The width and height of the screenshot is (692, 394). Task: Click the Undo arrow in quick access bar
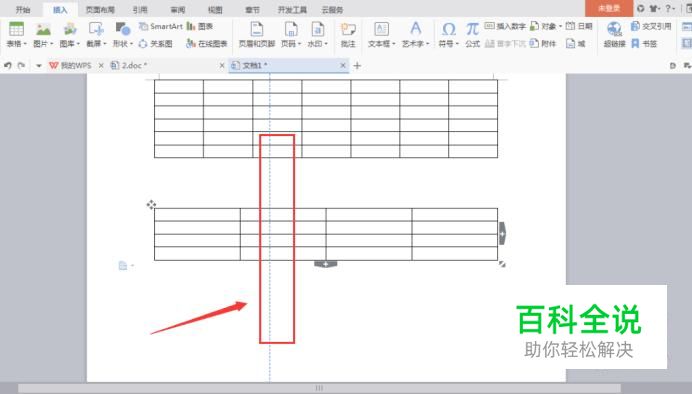pyautogui.click(x=8, y=65)
